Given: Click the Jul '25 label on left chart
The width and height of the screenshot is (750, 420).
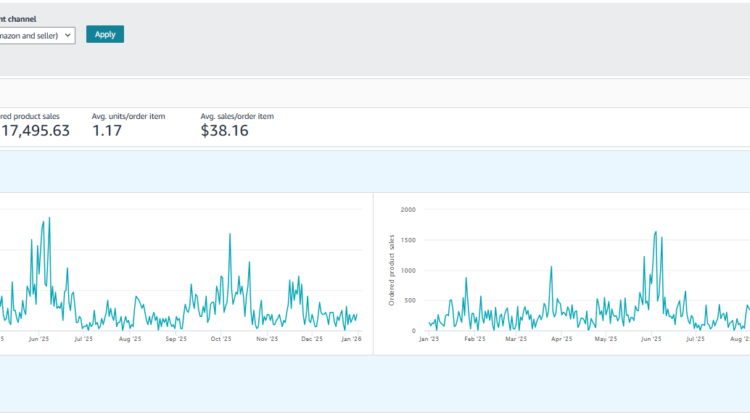Looking at the screenshot, I should coord(83,339).
